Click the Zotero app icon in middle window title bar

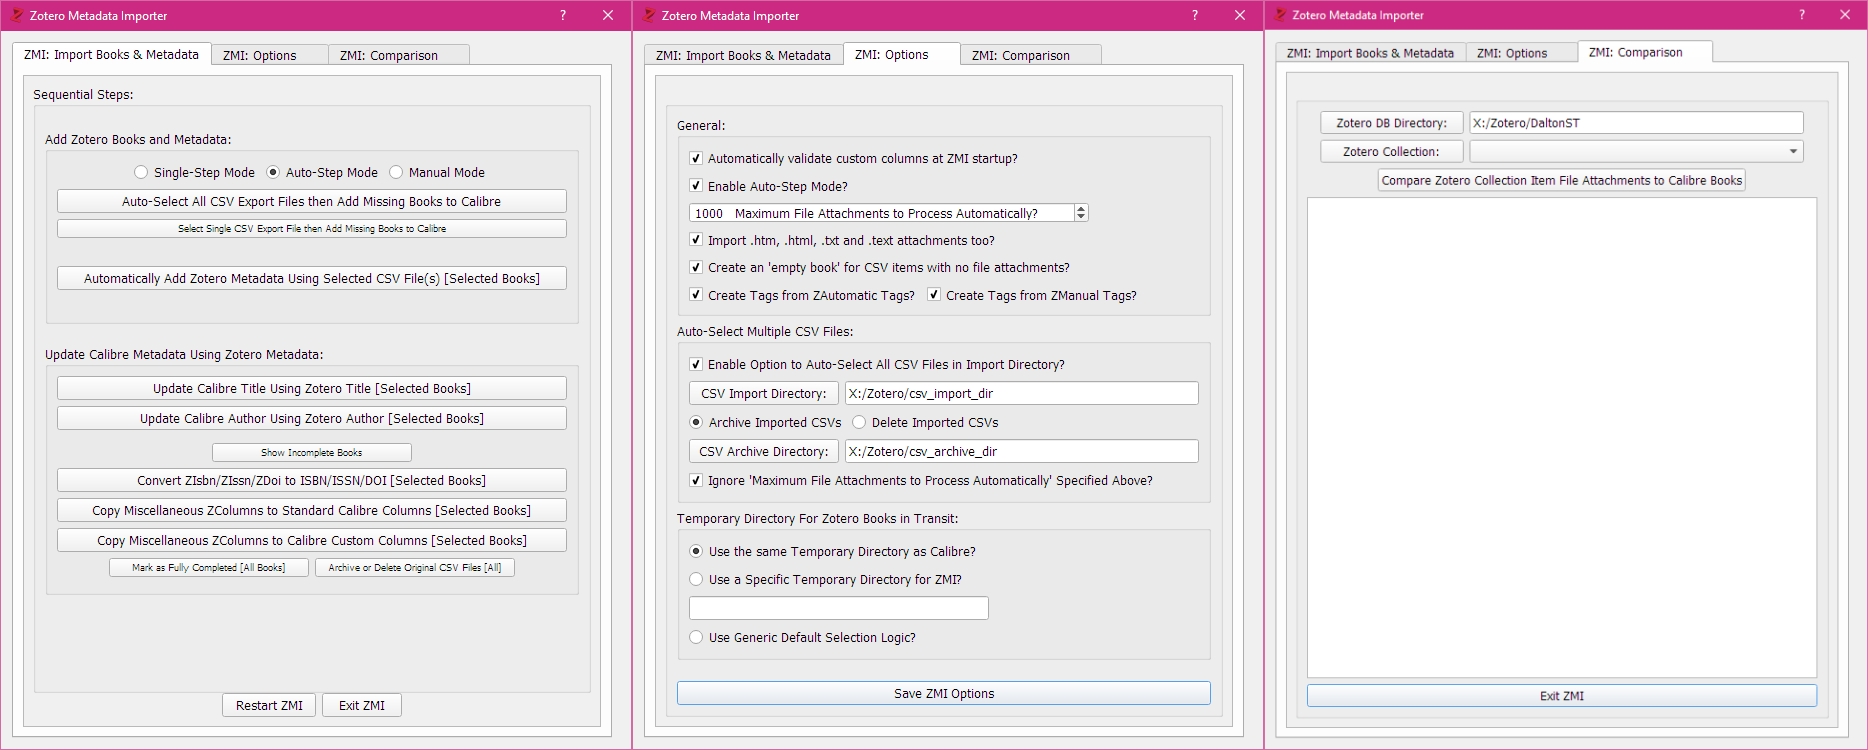(649, 15)
